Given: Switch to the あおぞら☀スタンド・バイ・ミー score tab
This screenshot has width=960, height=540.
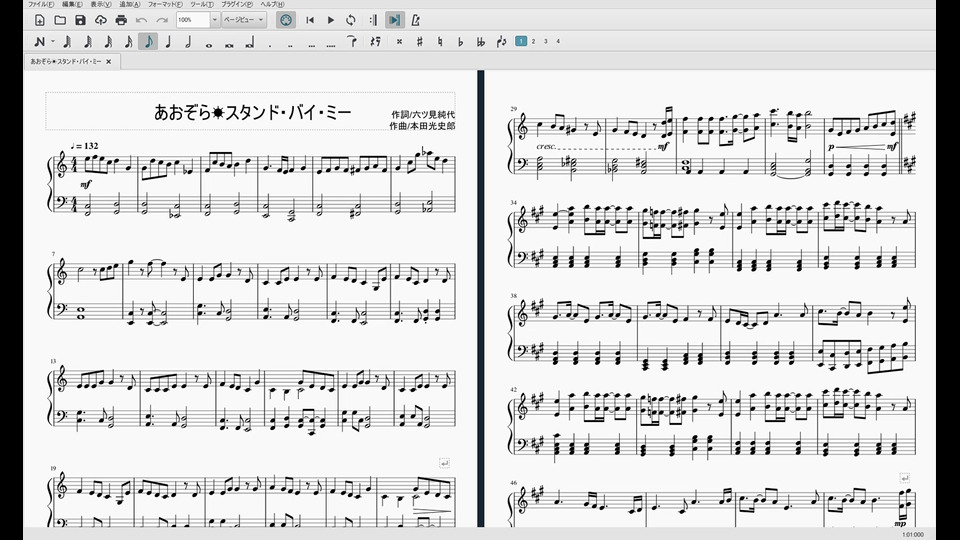Looking at the screenshot, I should [66, 61].
